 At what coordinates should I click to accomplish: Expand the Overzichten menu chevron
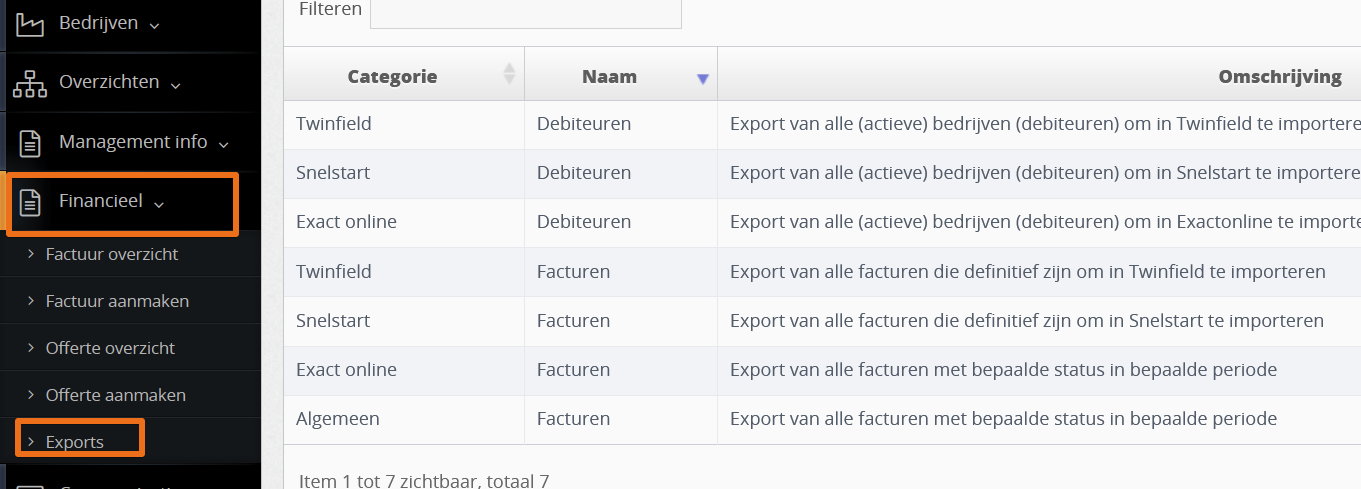(x=175, y=86)
